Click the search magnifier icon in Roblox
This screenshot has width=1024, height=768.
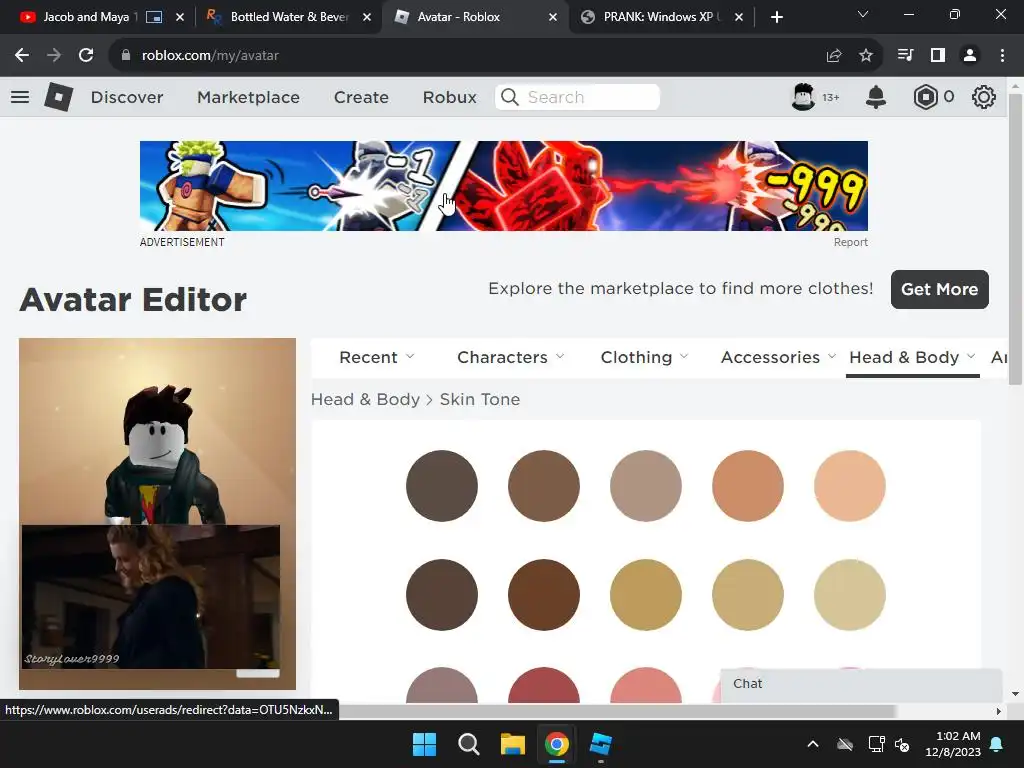[509, 97]
